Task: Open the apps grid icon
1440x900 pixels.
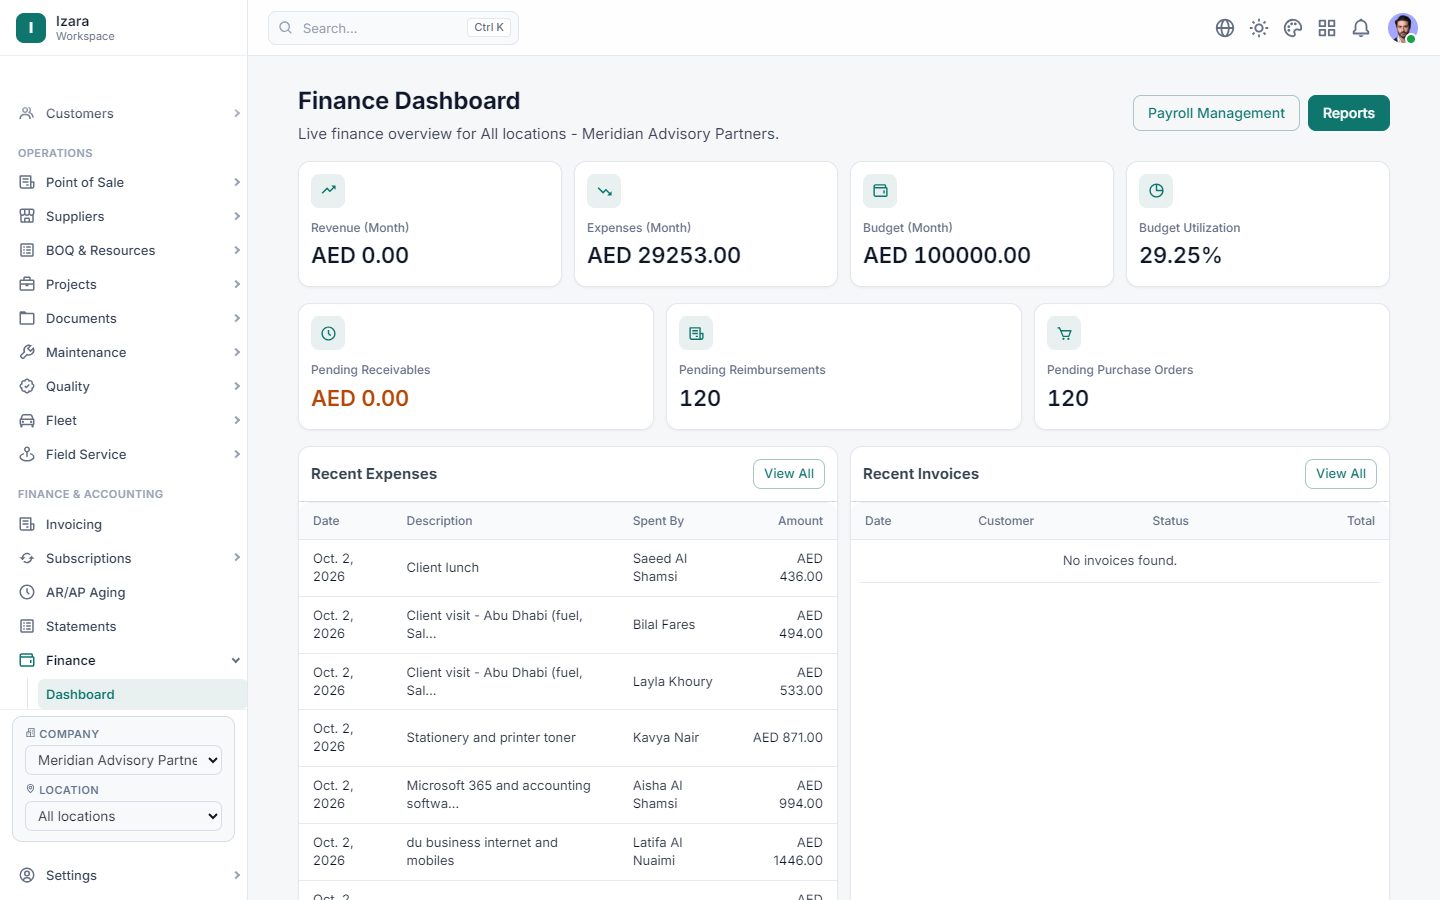Action: click(1327, 28)
